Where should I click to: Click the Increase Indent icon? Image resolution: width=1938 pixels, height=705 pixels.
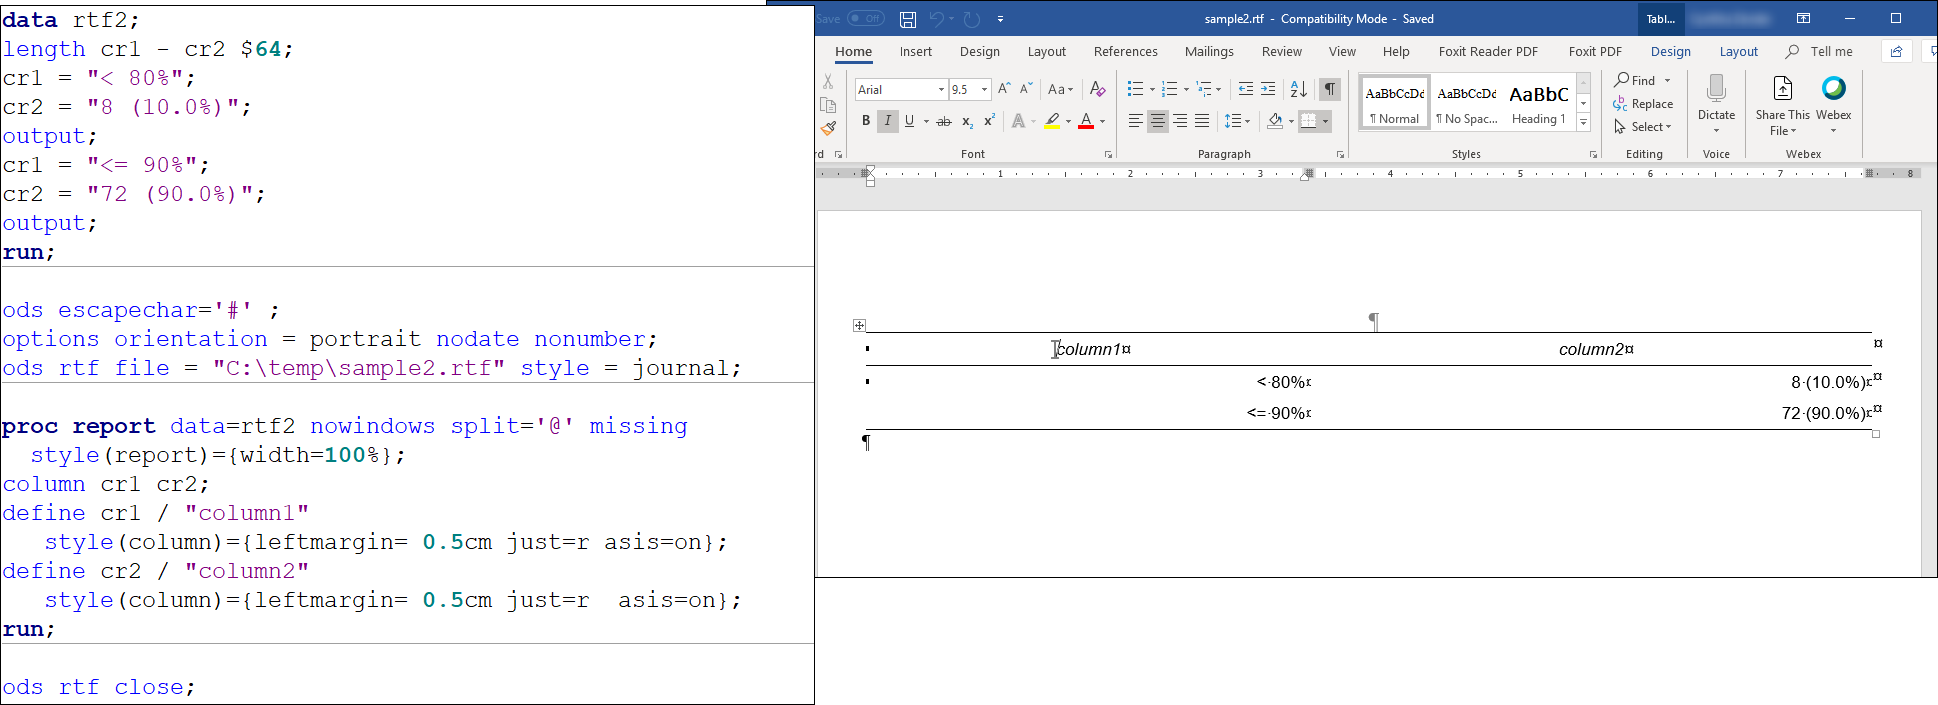pos(1268,89)
